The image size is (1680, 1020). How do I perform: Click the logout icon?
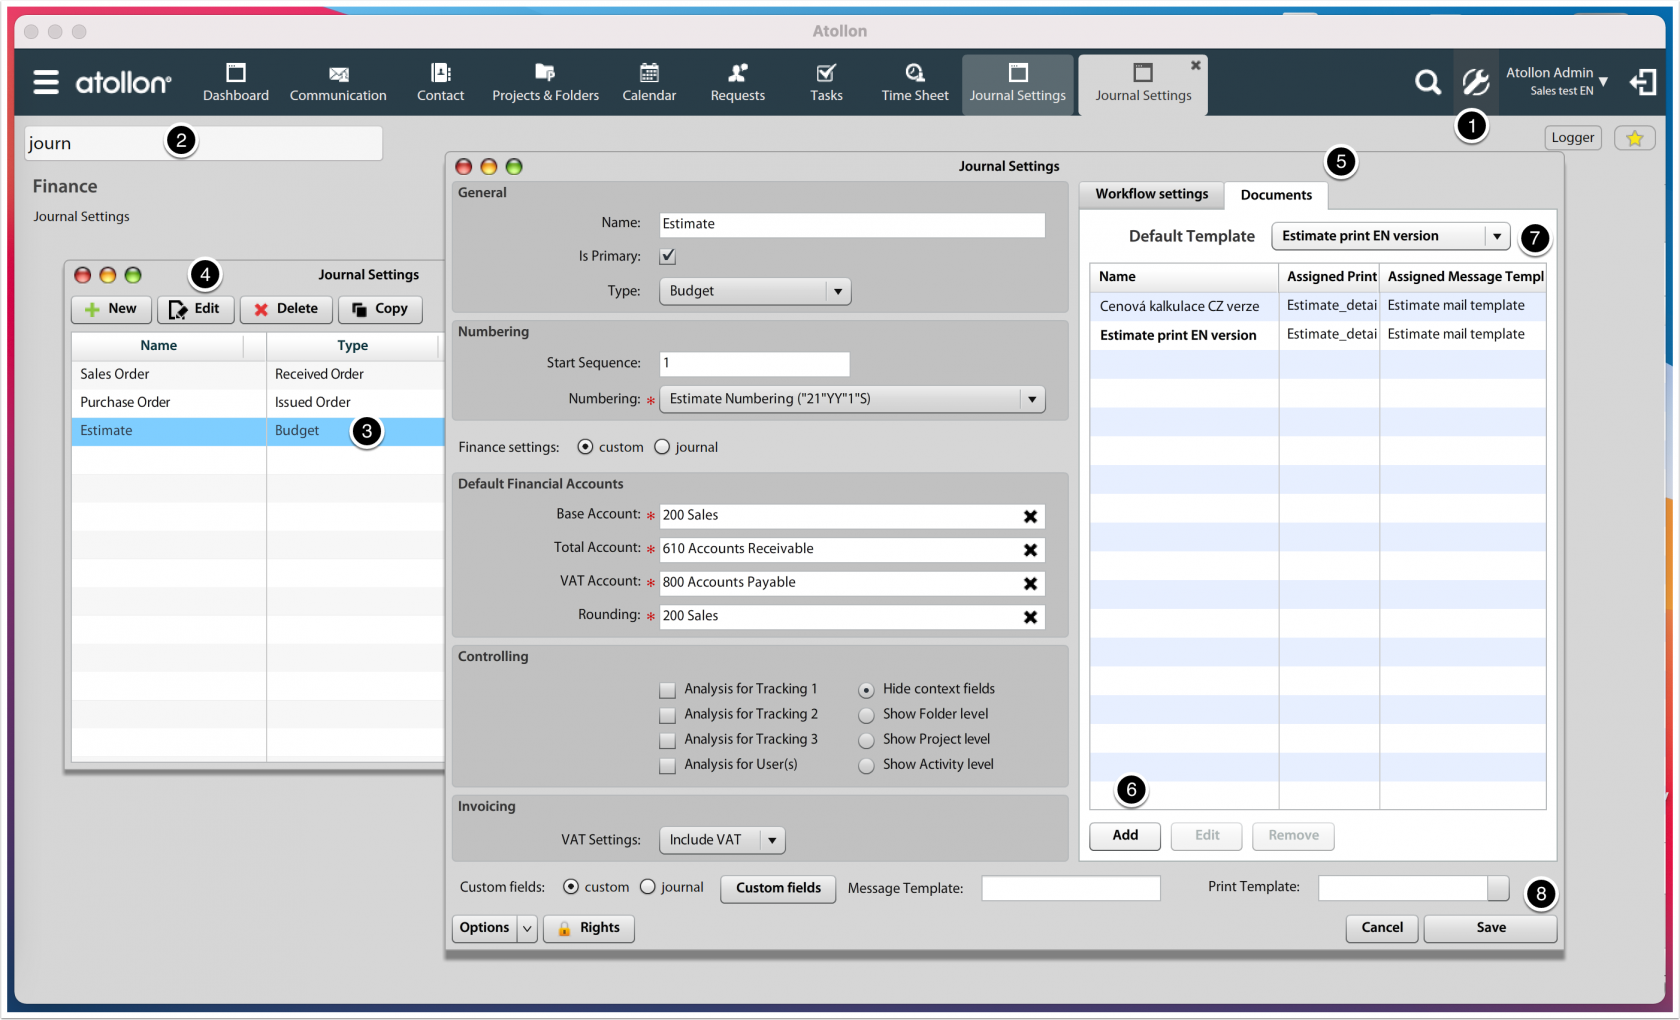1643,82
